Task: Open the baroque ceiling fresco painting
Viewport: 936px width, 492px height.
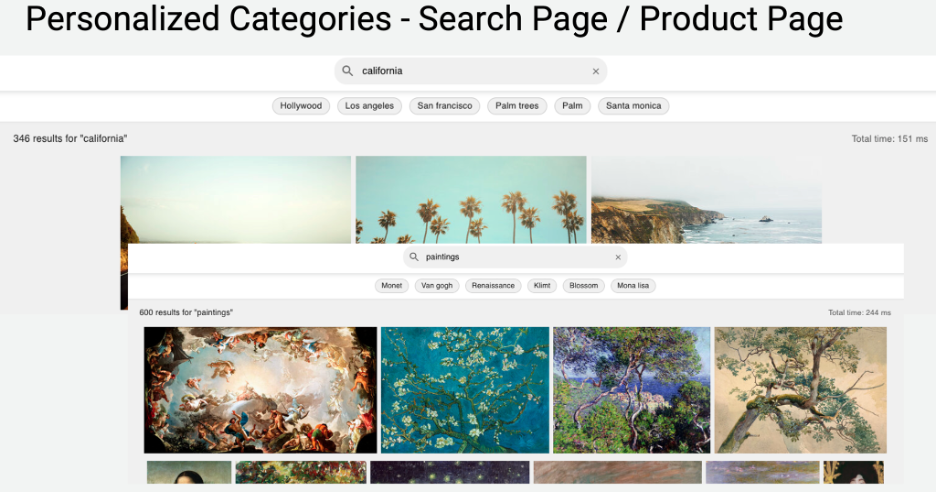Action: click(x=260, y=390)
